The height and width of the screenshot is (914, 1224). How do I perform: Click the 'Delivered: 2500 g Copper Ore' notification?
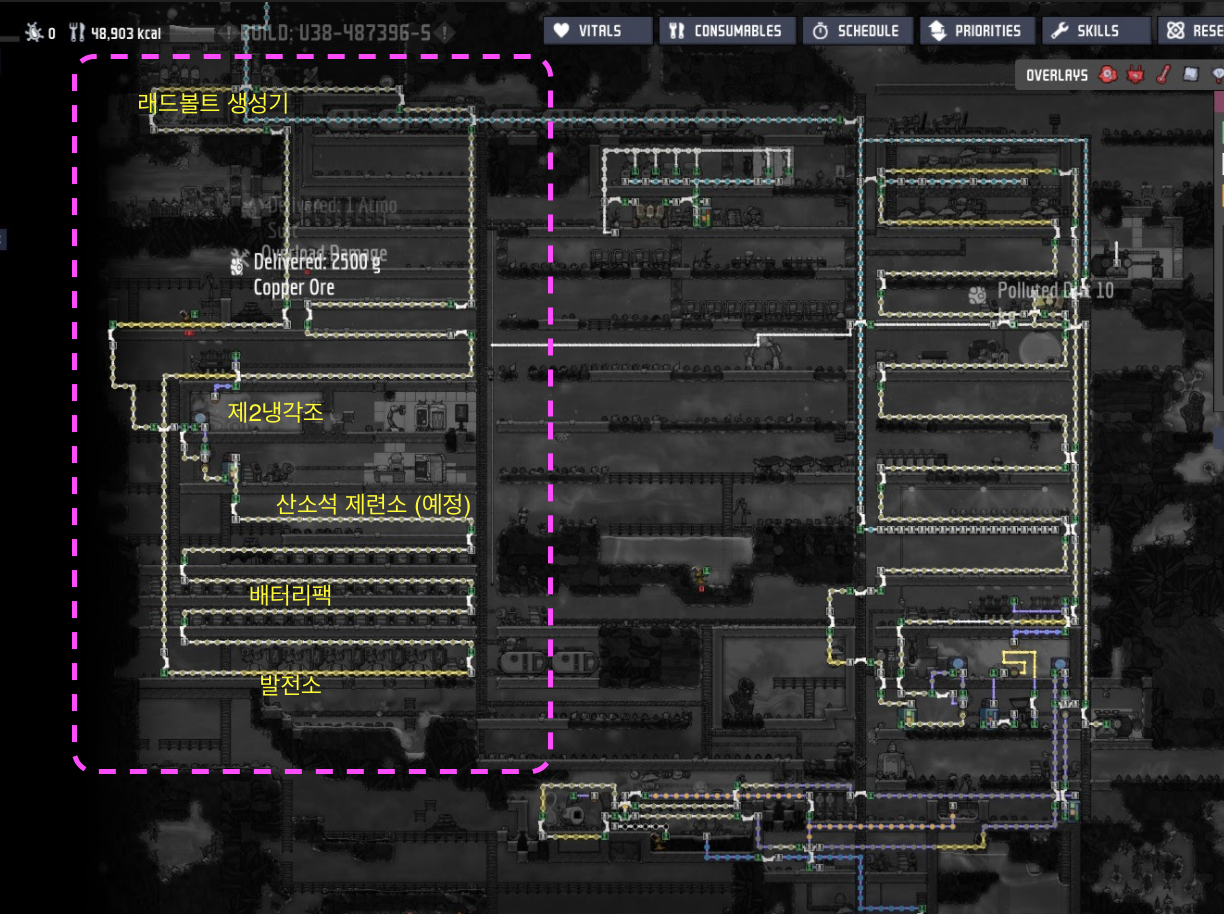(306, 275)
